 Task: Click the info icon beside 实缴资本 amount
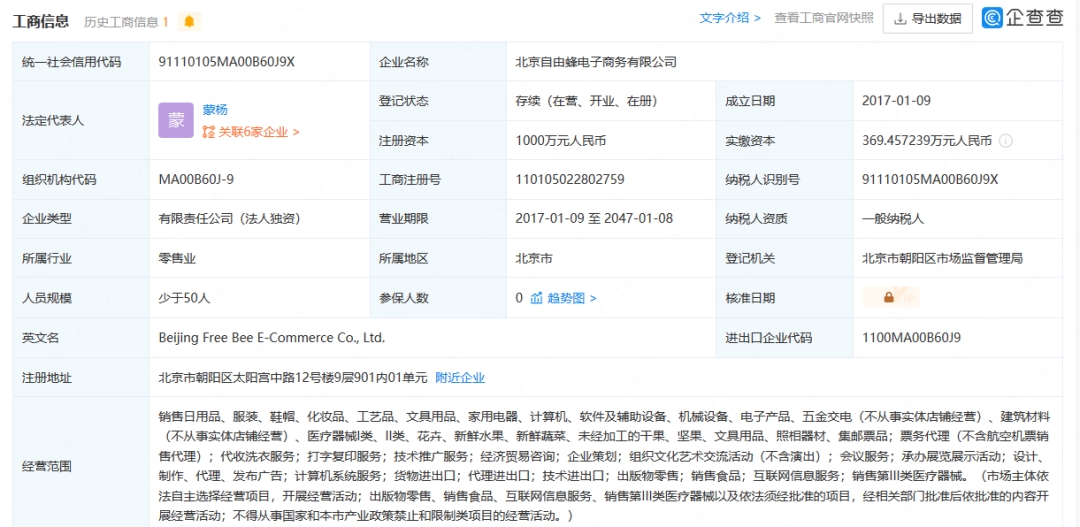click(1006, 141)
